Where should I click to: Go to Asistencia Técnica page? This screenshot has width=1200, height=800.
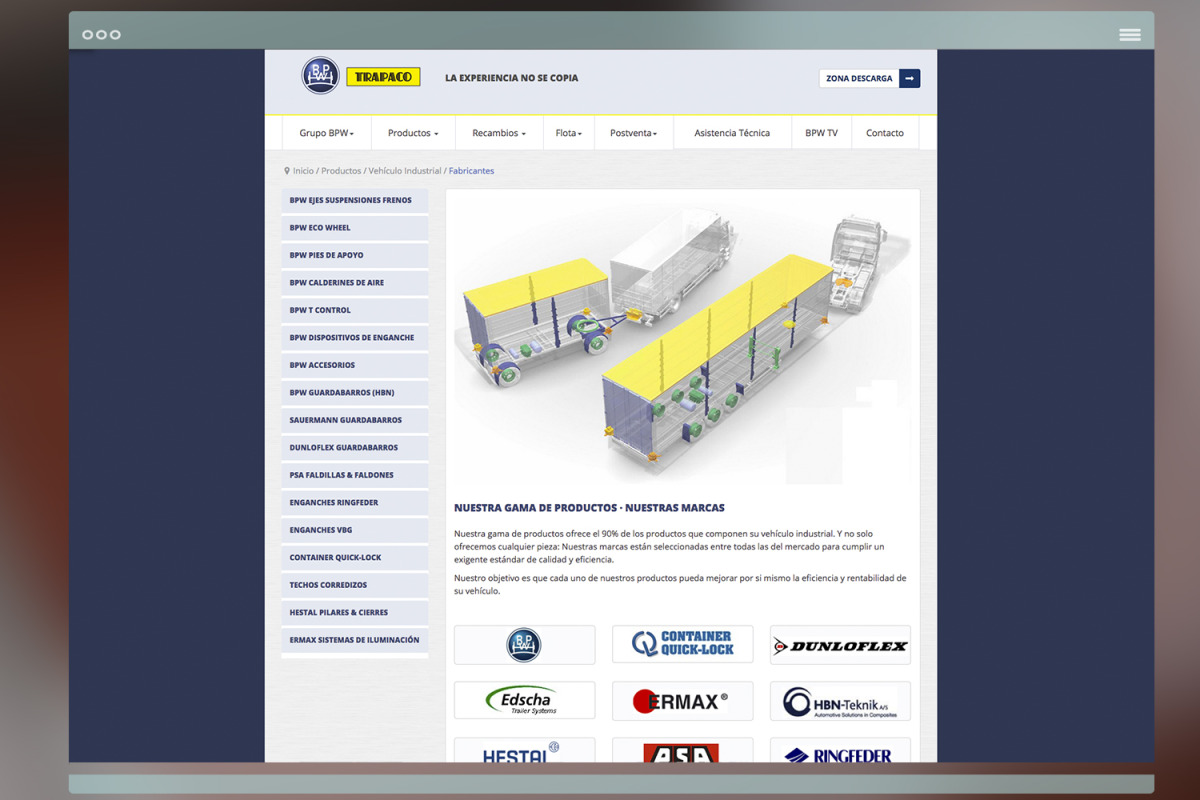pos(732,133)
